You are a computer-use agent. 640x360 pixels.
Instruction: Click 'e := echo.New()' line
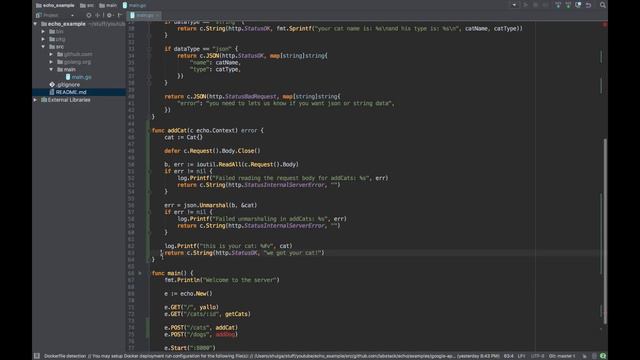(188, 293)
